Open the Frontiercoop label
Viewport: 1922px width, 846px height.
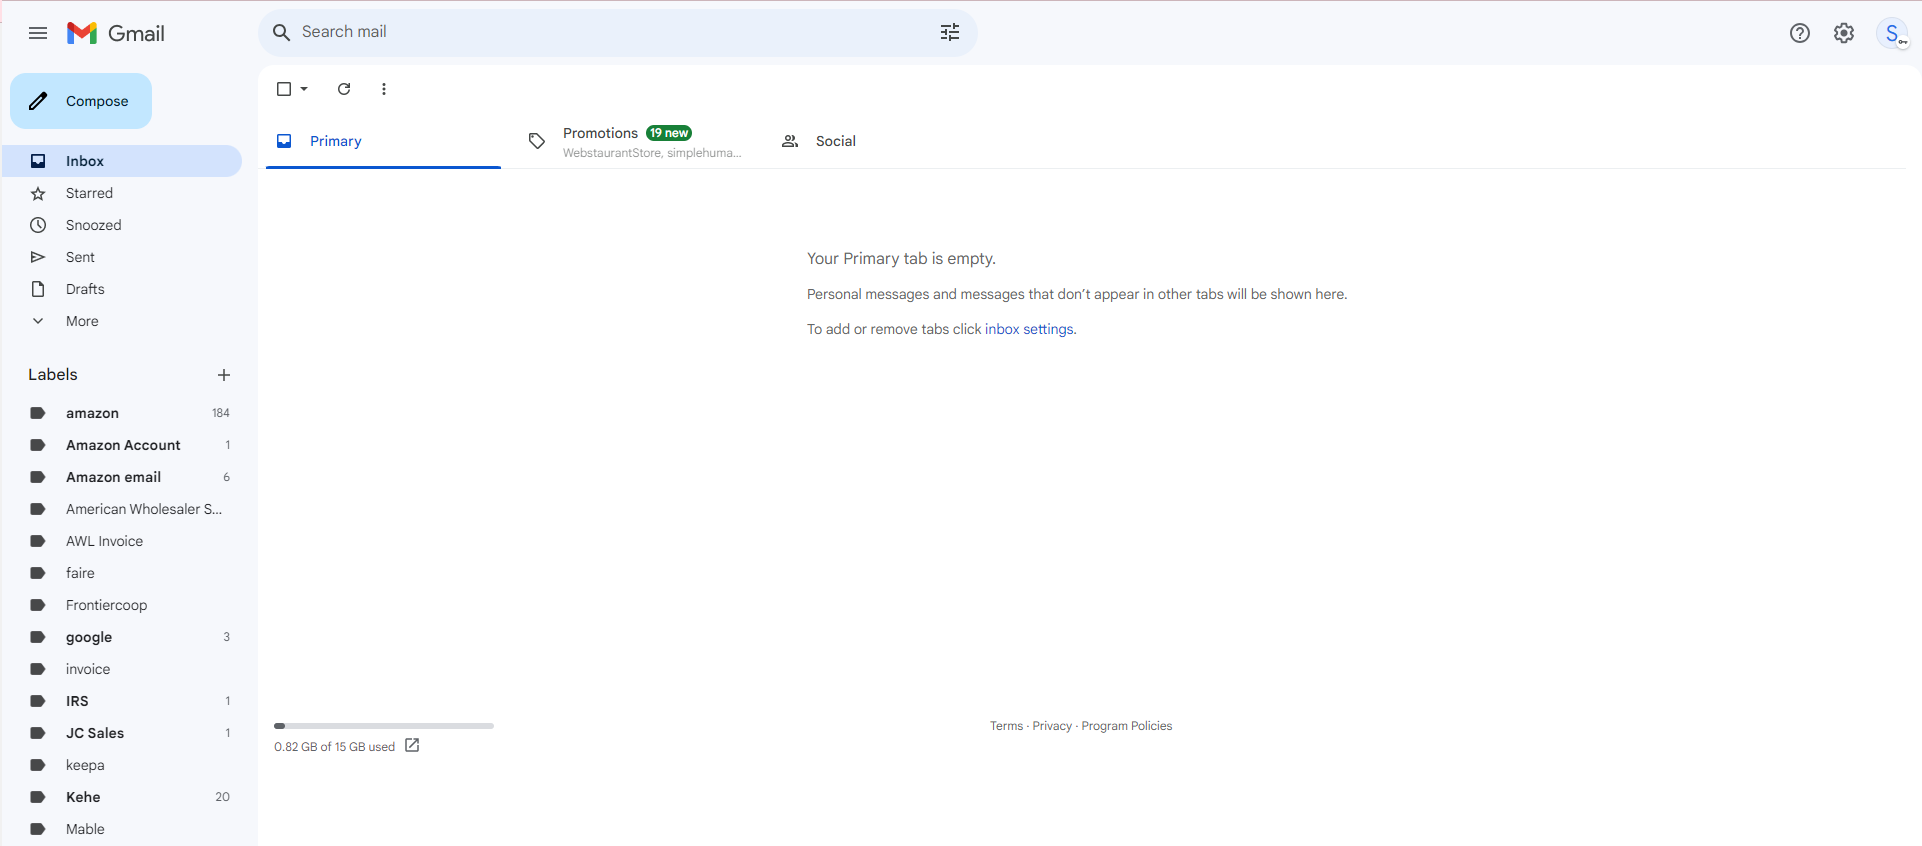(122, 605)
